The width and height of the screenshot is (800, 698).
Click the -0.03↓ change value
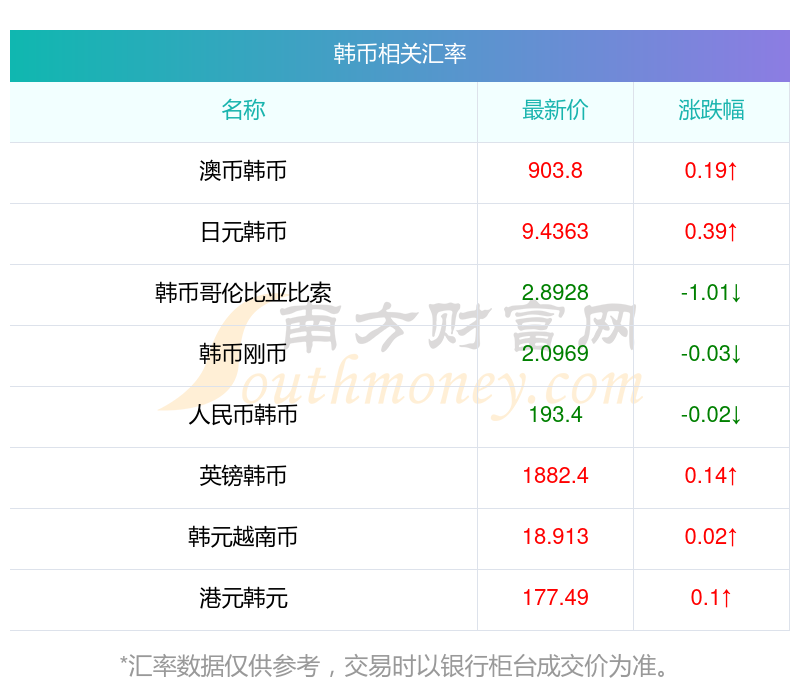(711, 354)
